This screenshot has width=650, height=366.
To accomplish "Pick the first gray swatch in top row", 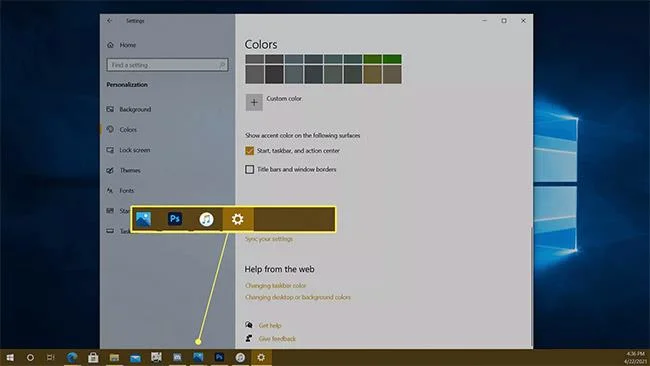I will click(x=255, y=59).
